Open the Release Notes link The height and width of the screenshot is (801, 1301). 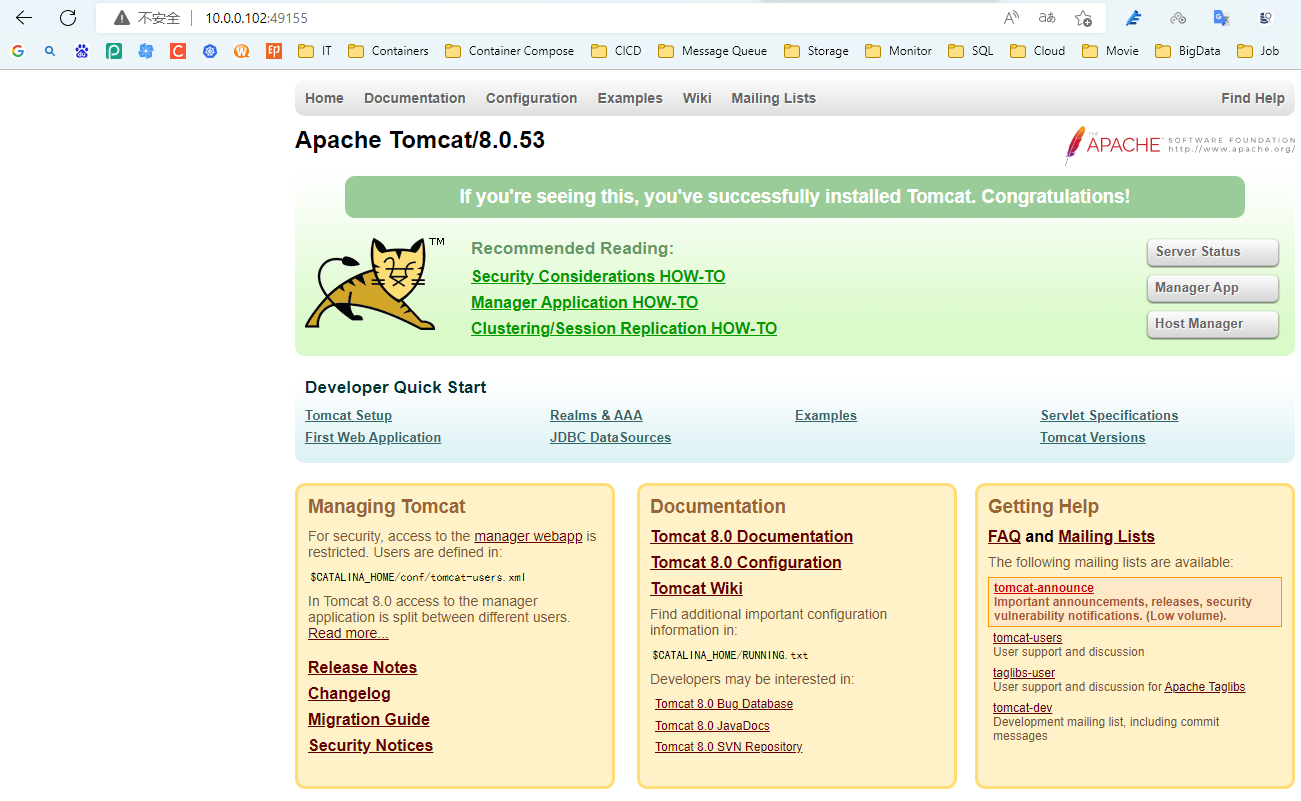pos(362,667)
